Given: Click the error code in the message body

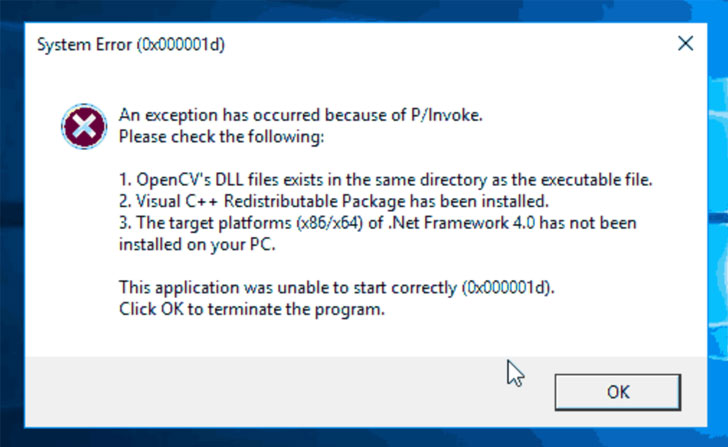Looking at the screenshot, I should pyautogui.click(x=507, y=288).
